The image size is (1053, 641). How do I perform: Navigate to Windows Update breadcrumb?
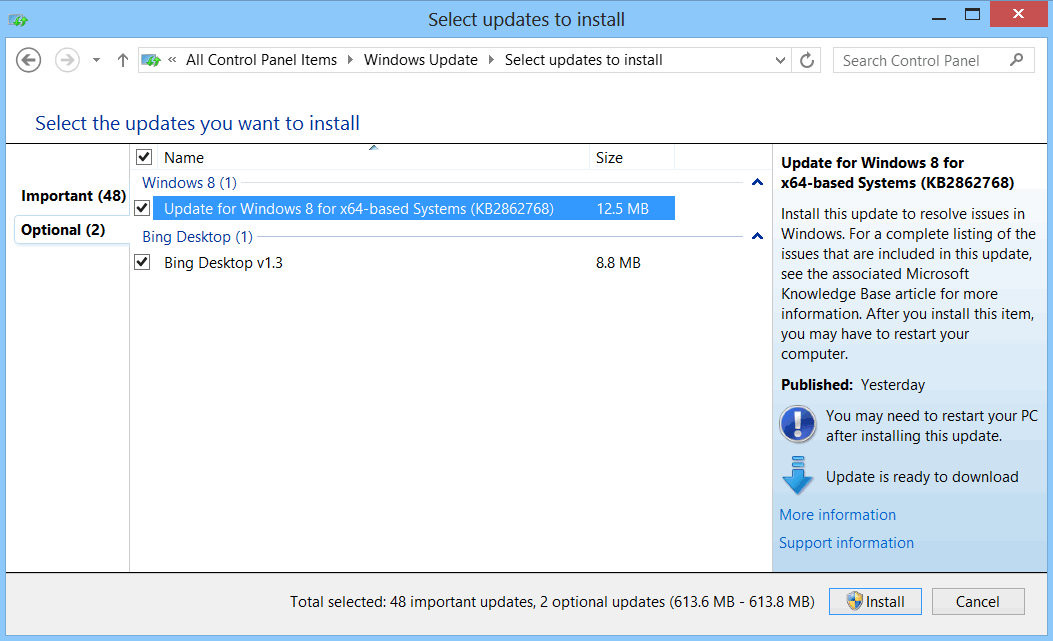[x=420, y=60]
